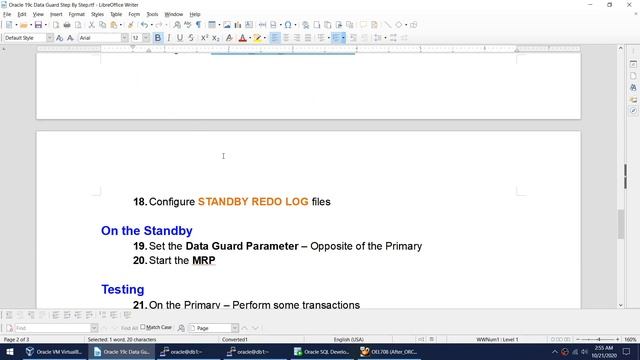Open the Font Size dropdown
This screenshot has height=360, width=640.
(146, 38)
